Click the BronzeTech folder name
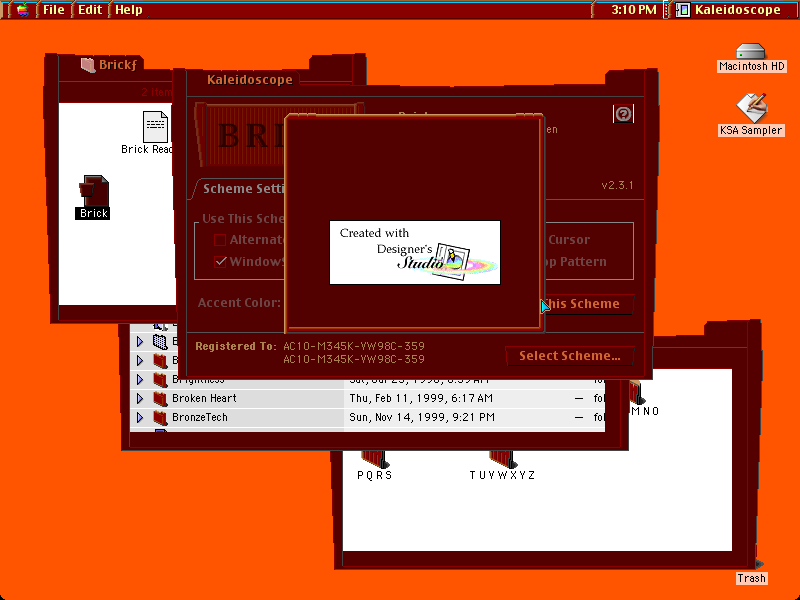This screenshot has height=600, width=800. 199,417
